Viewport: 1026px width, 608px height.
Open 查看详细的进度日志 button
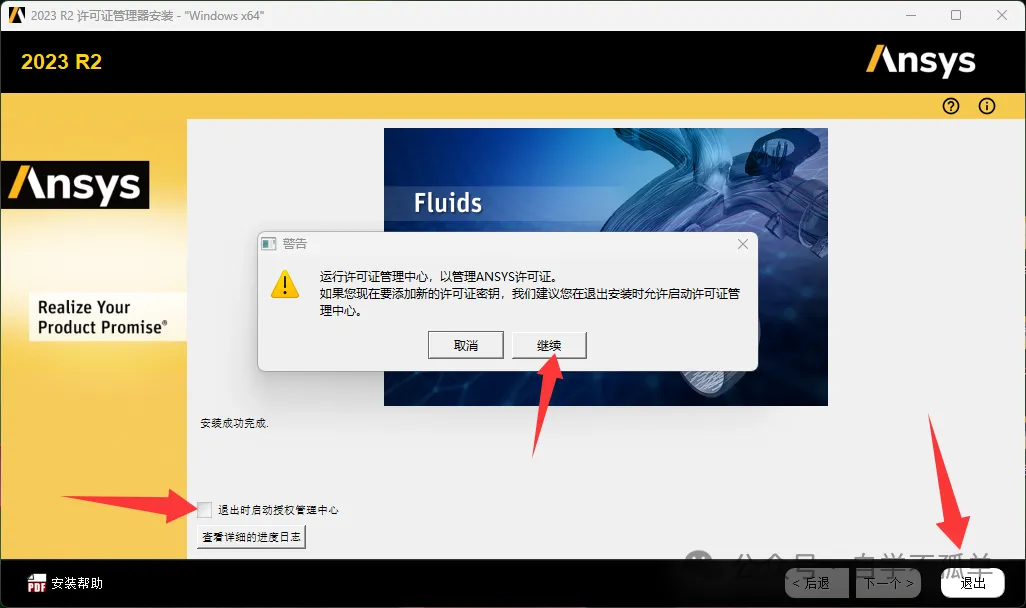pyautogui.click(x=251, y=537)
